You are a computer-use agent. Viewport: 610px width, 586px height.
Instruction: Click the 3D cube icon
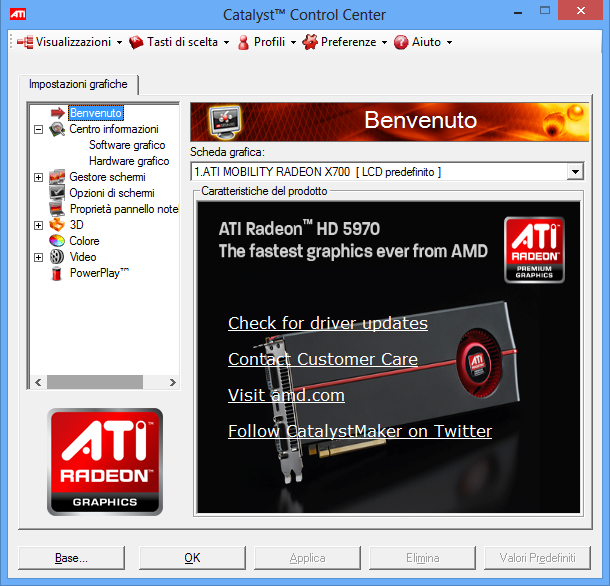coord(57,225)
